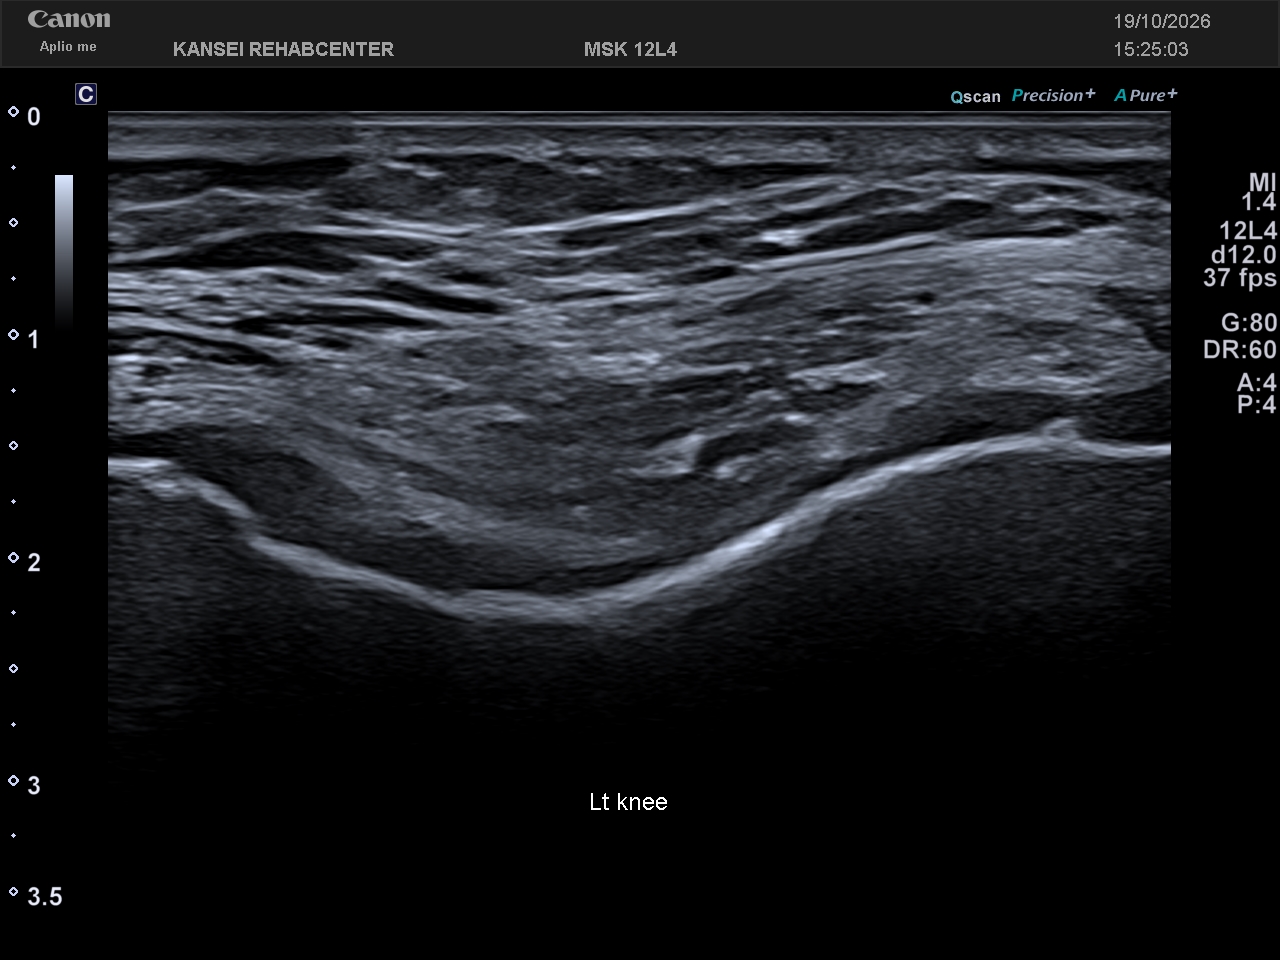Click the grayscale bar beside the image
1280x960 pixels.
(x=64, y=251)
